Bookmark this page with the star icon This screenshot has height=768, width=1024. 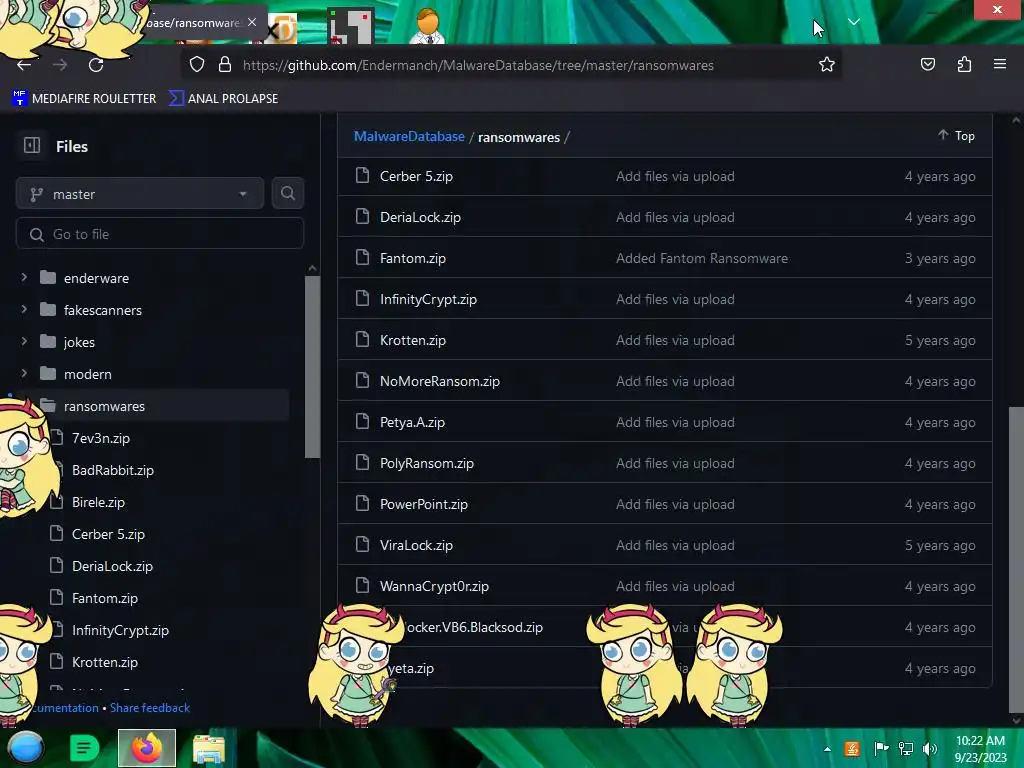click(827, 64)
